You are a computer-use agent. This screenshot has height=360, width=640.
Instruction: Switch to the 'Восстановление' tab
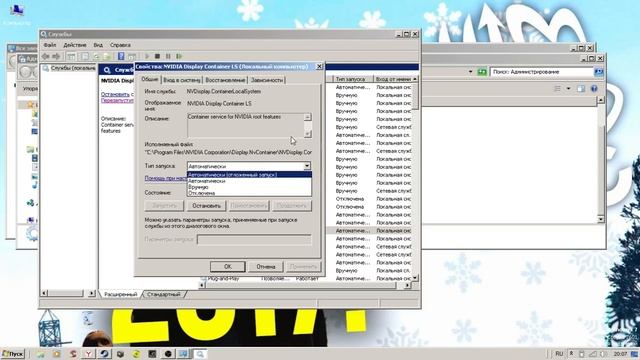[225, 80]
